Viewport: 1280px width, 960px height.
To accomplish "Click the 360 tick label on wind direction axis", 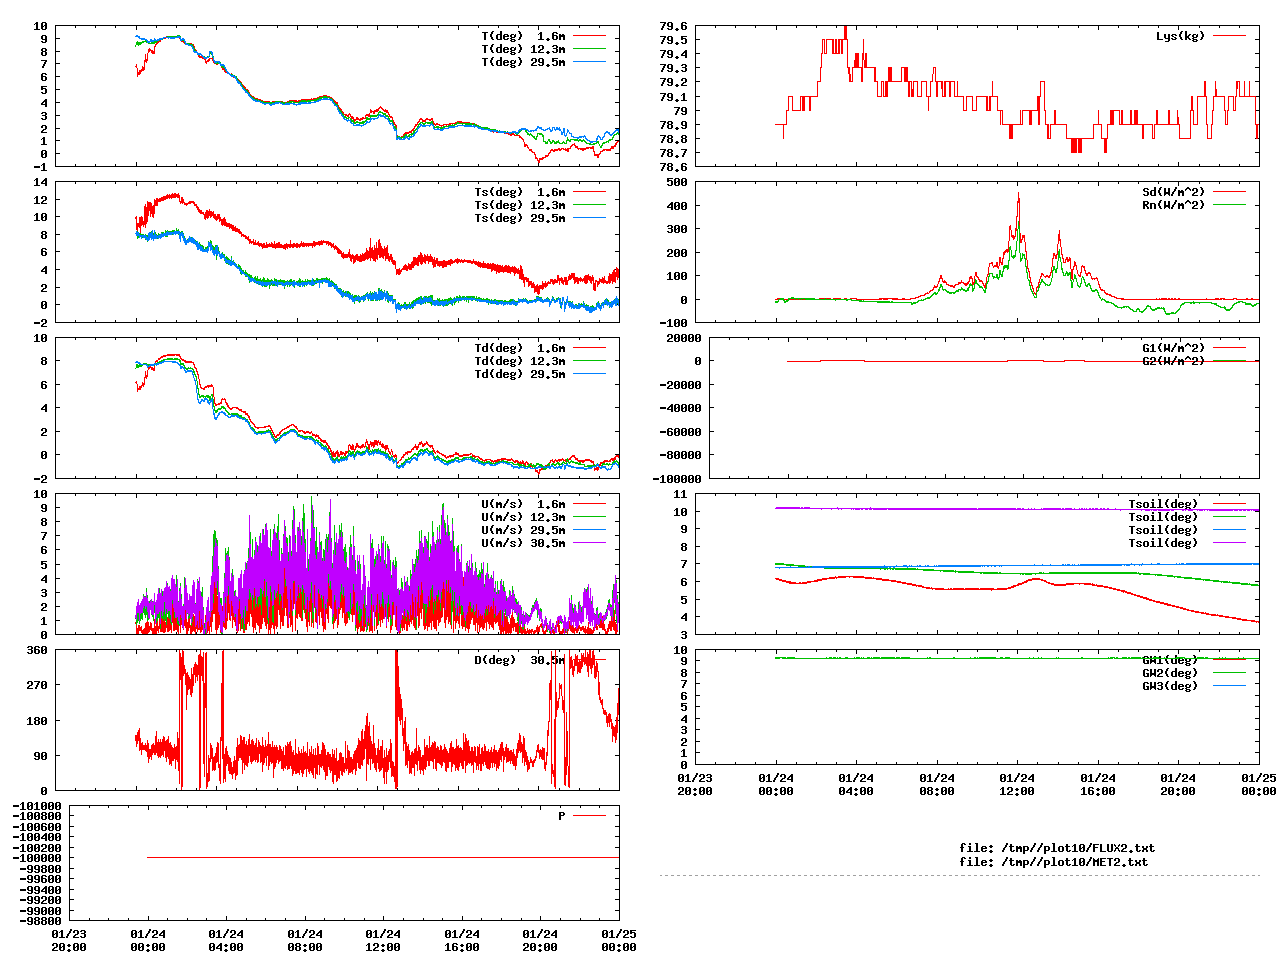I will (37, 651).
